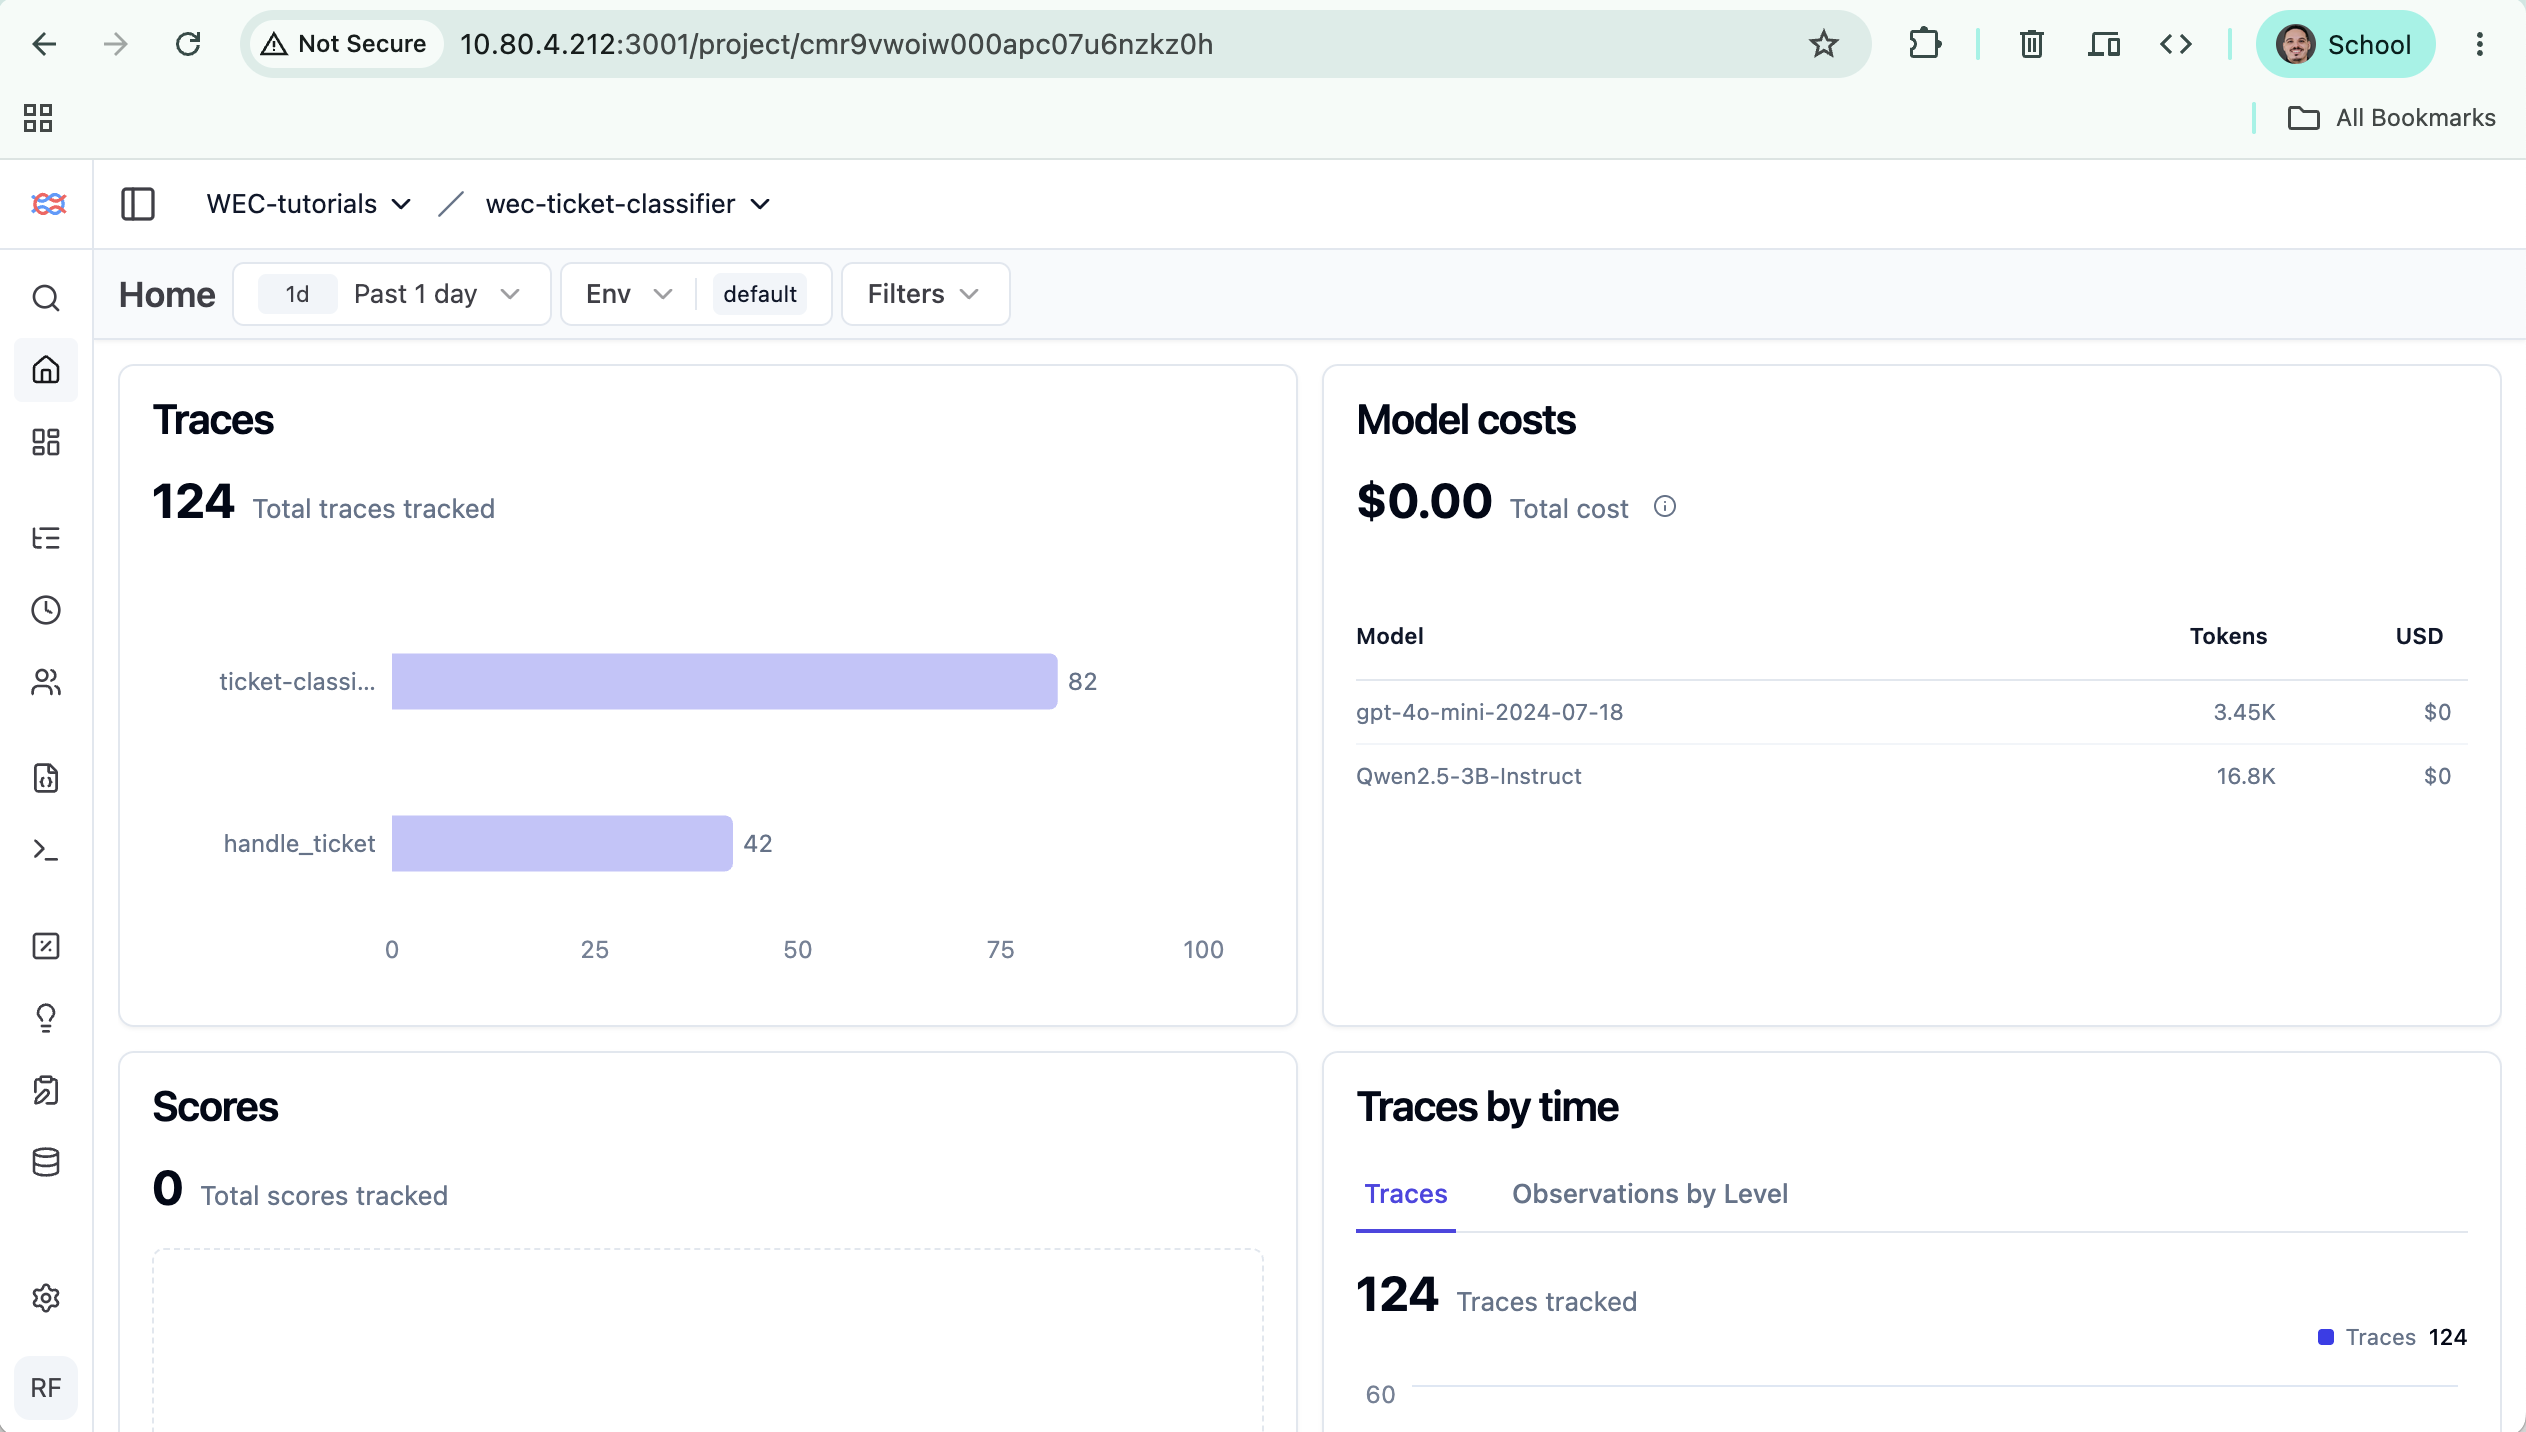Image resolution: width=2526 pixels, height=1432 pixels.
Task: Click the Total cost info icon
Action: pos(1665,507)
